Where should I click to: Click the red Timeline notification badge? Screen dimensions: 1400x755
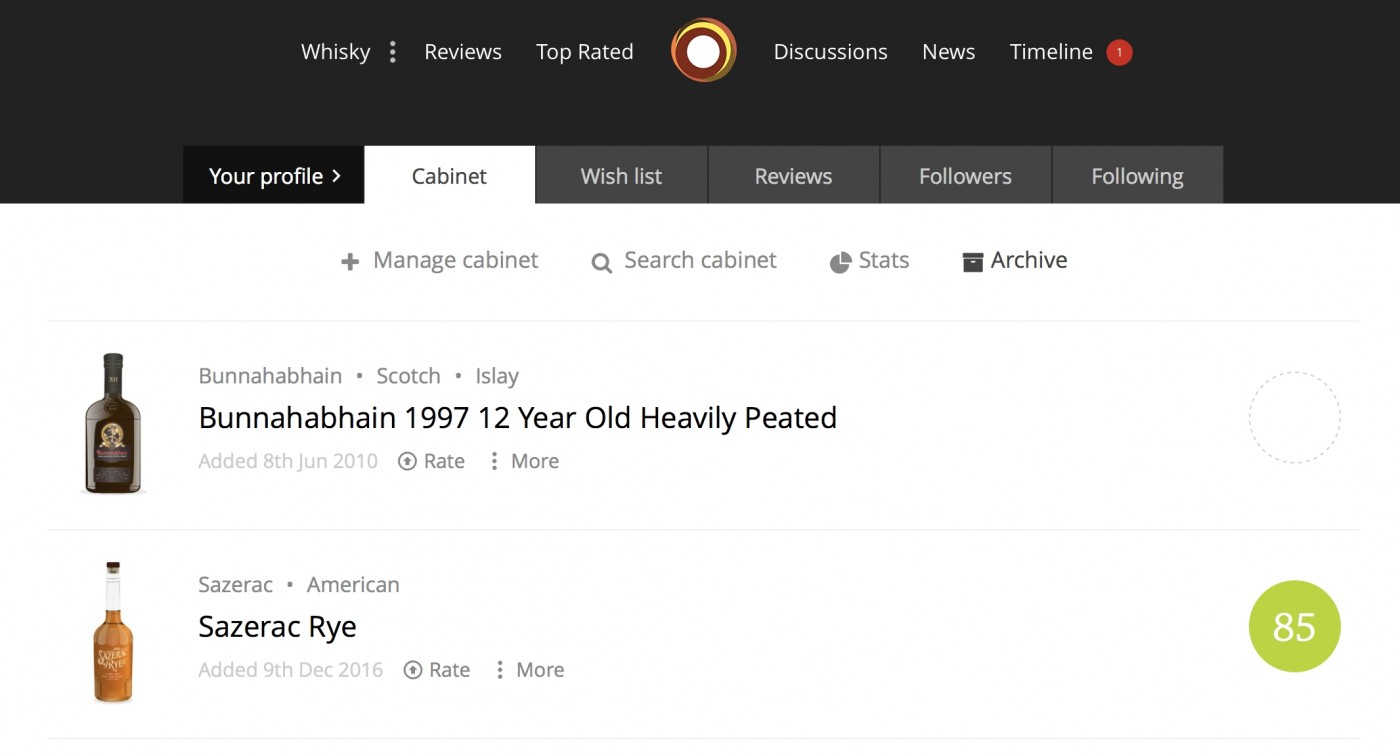click(x=1119, y=52)
